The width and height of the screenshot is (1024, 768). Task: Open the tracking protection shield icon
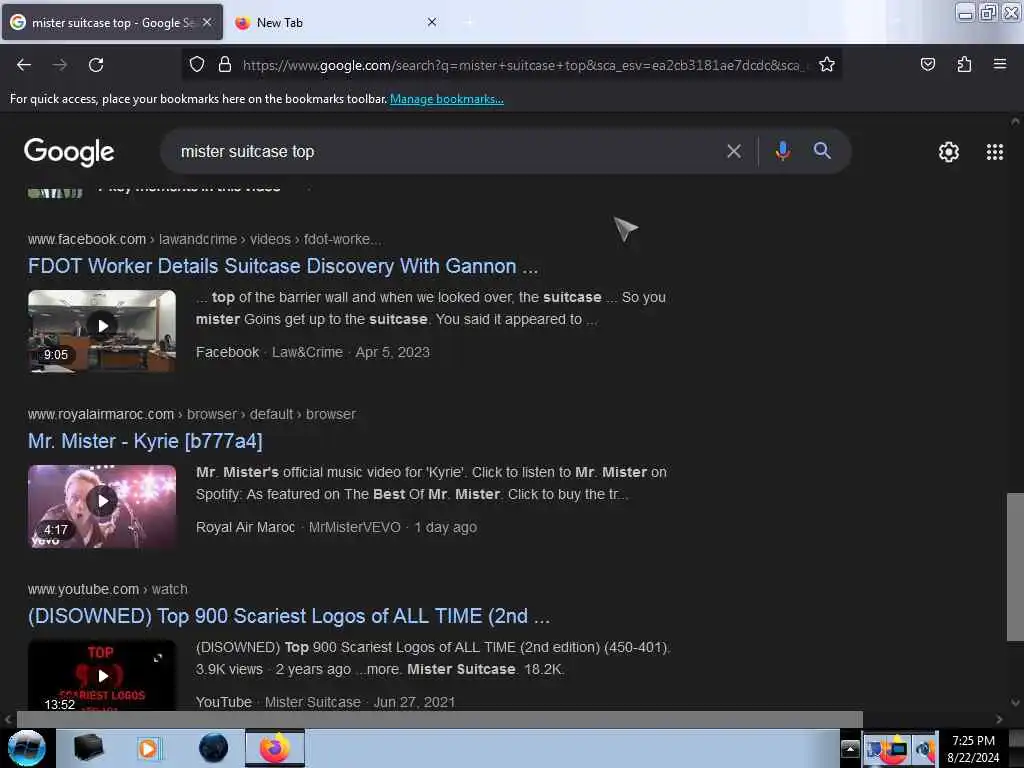(197, 64)
